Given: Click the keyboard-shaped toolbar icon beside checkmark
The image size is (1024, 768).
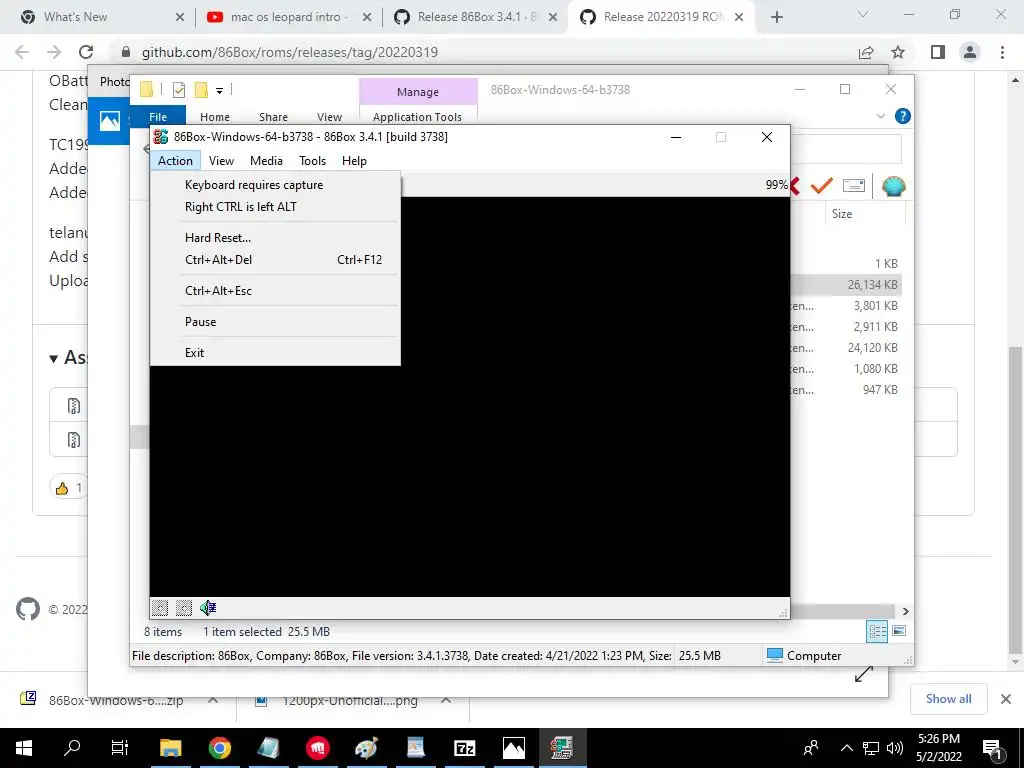Looking at the screenshot, I should click(854, 186).
